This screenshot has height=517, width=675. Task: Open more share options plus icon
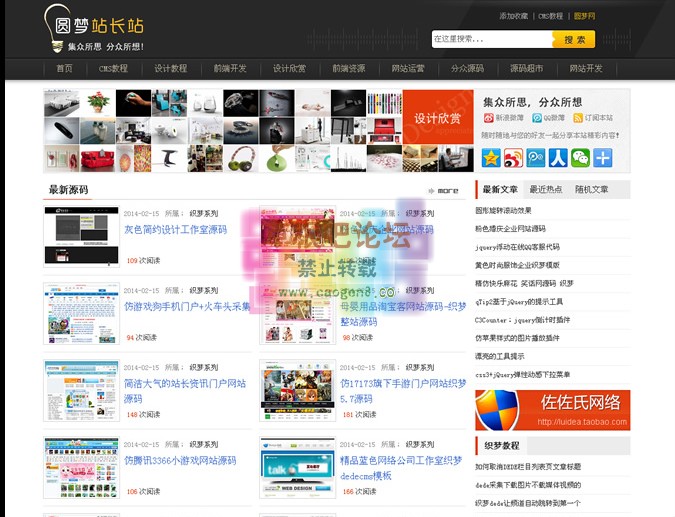pos(603,158)
